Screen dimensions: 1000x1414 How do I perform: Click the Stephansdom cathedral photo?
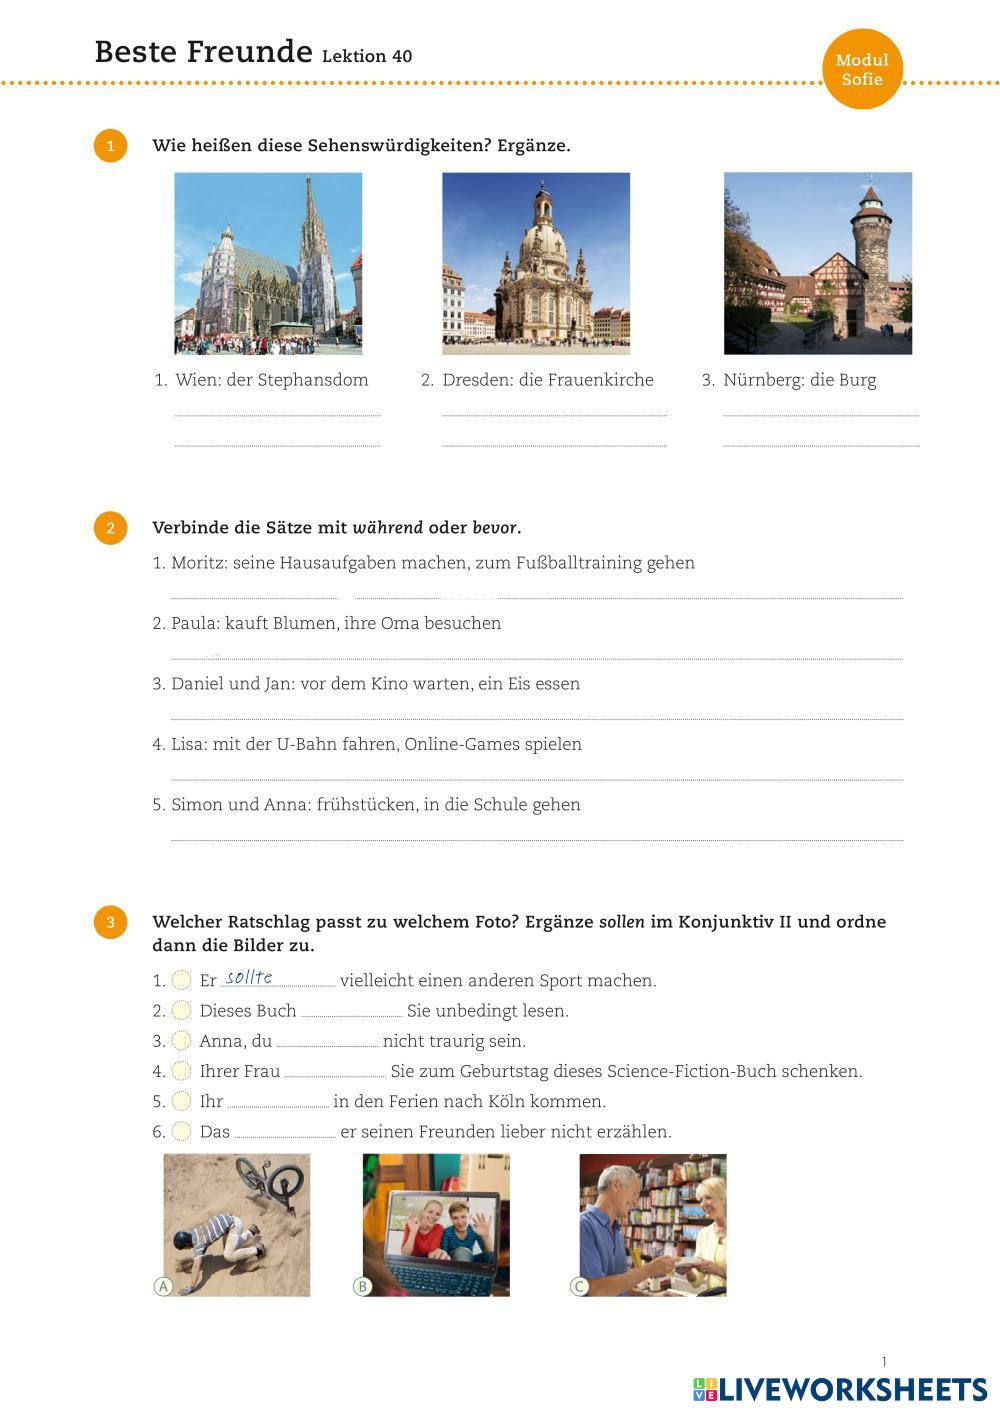pyautogui.click(x=268, y=263)
